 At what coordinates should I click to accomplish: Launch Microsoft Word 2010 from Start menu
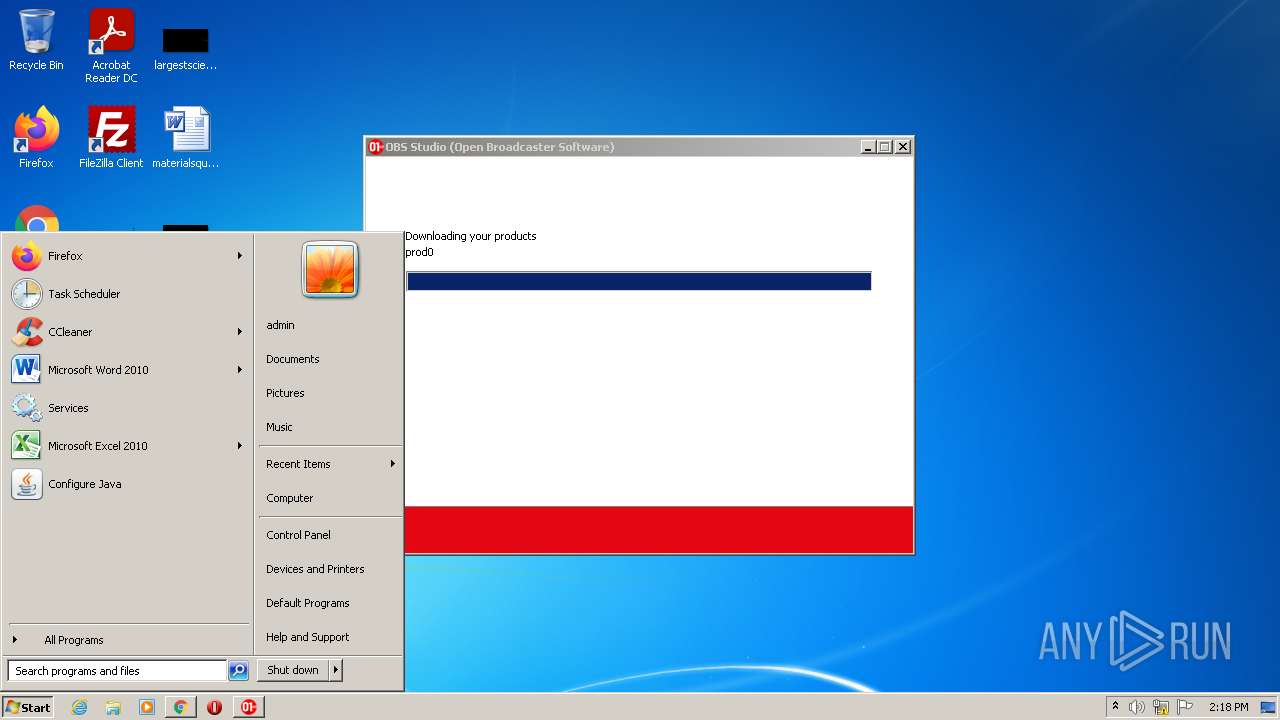tap(126, 370)
